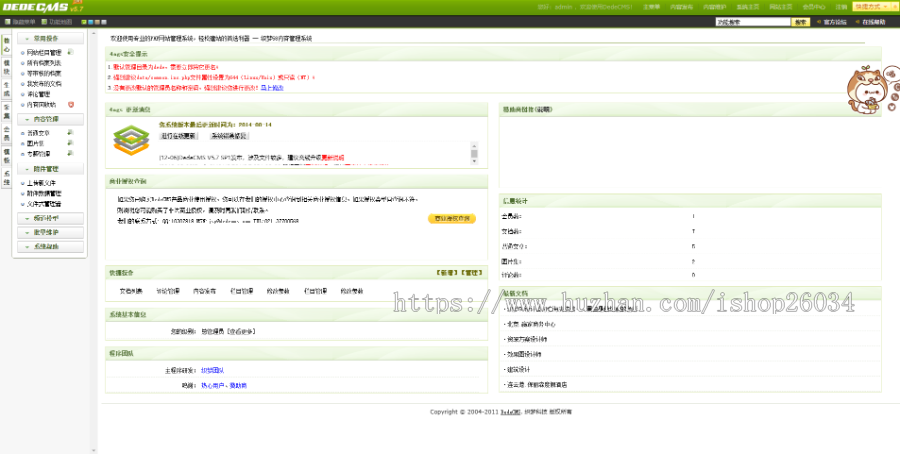Viewport: 900px width, 454px height.
Task: Expand the 批量维护 menu group
Action: click(51, 232)
